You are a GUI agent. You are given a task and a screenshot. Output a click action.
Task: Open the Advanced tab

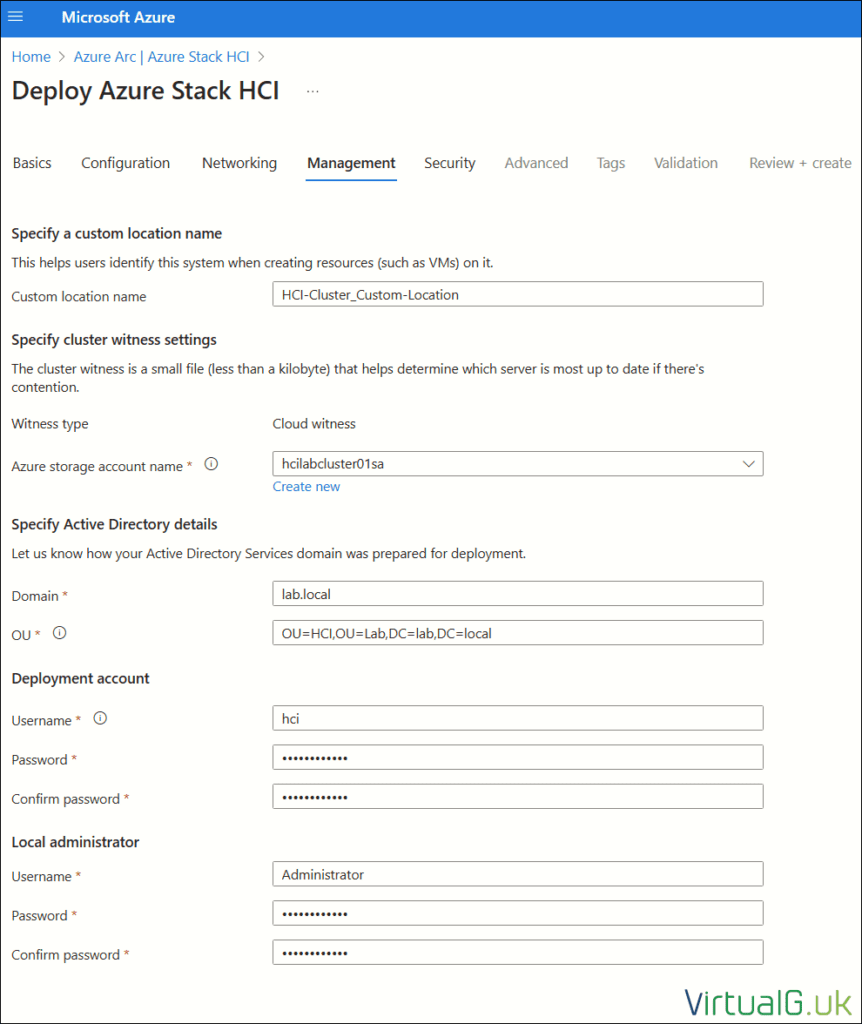[x=536, y=163]
